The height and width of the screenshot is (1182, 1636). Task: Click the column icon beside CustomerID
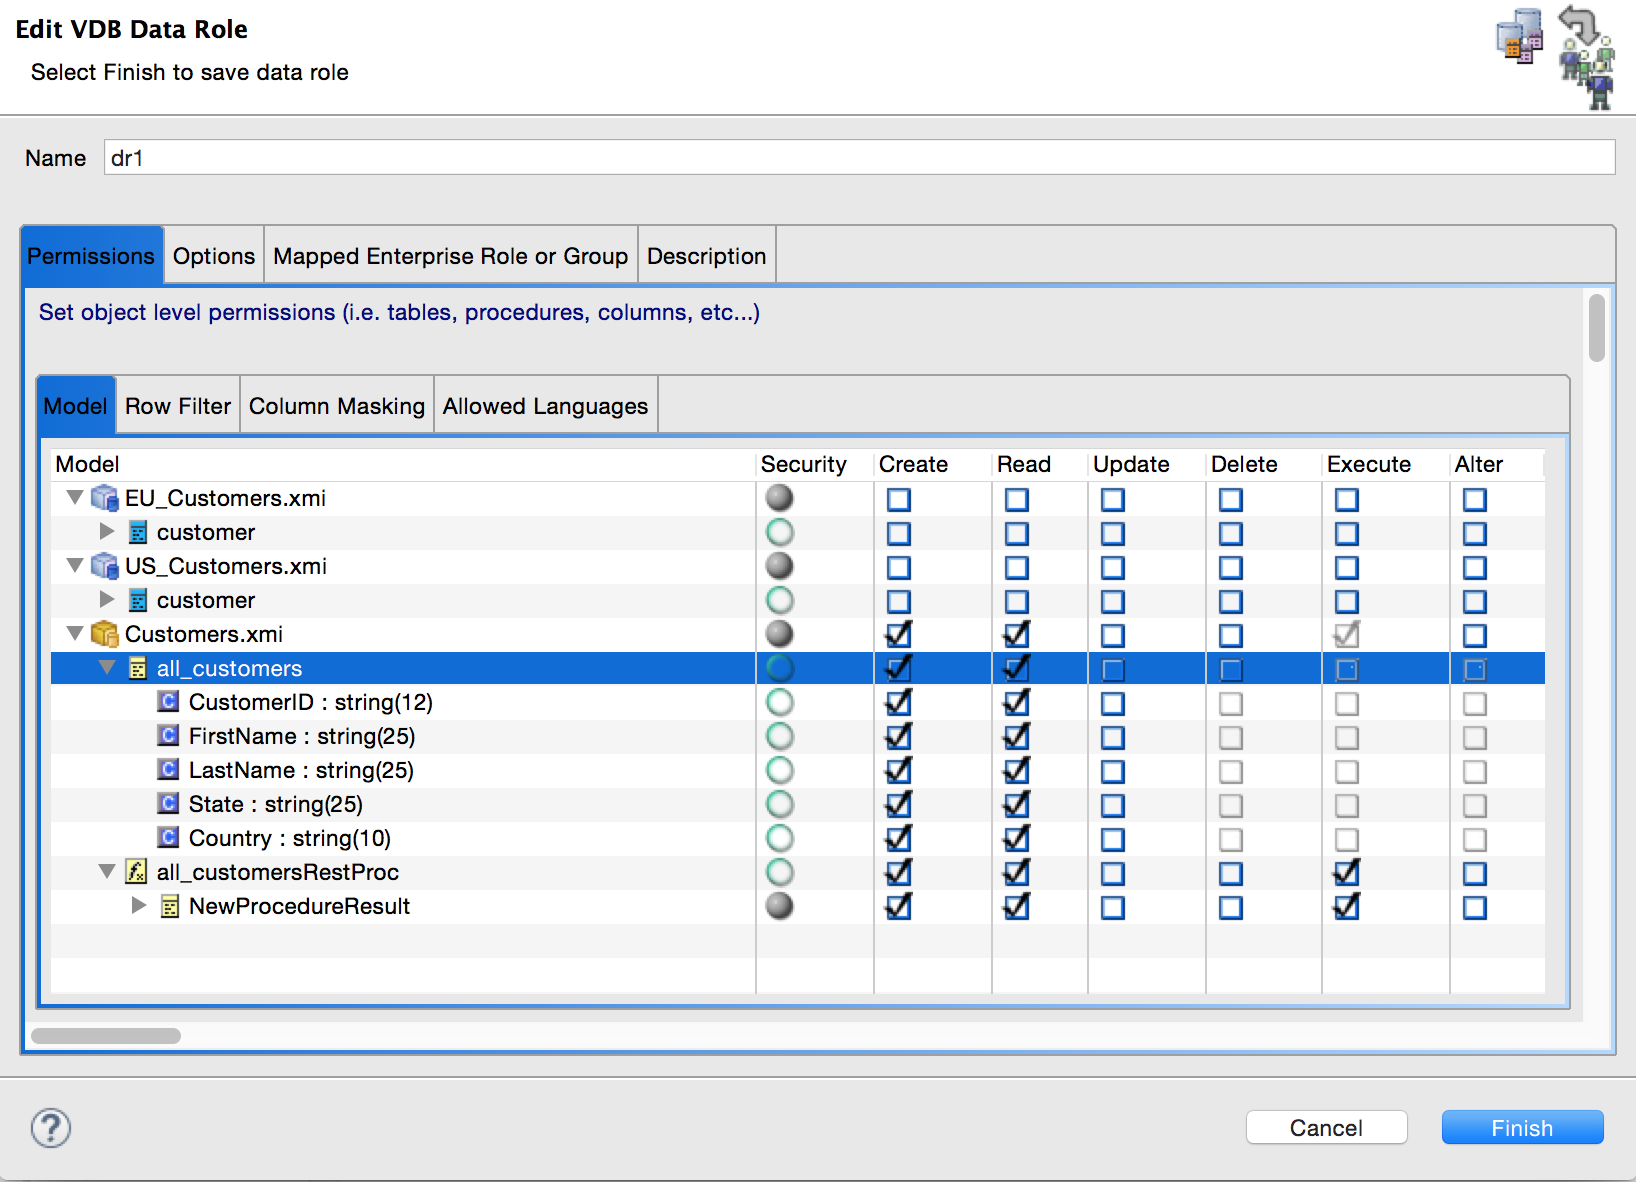(x=167, y=702)
